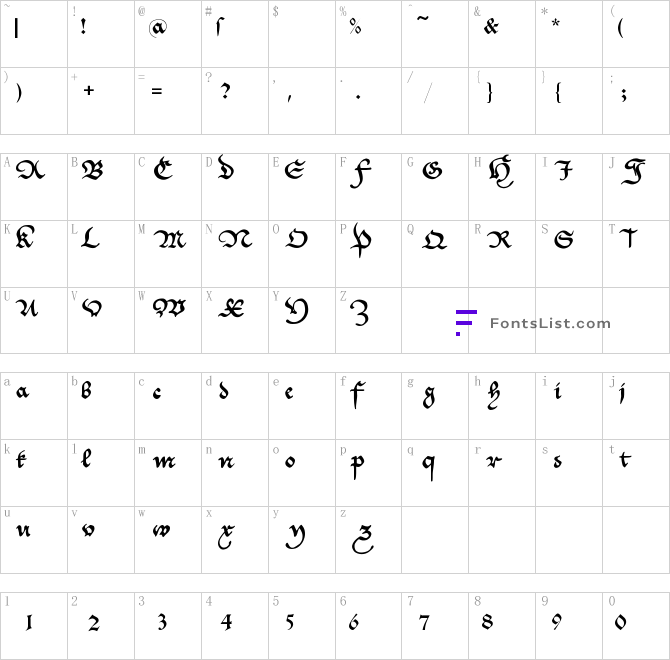Click the ampersand glyph cell
This screenshot has width=670, height=660.
click(502, 34)
